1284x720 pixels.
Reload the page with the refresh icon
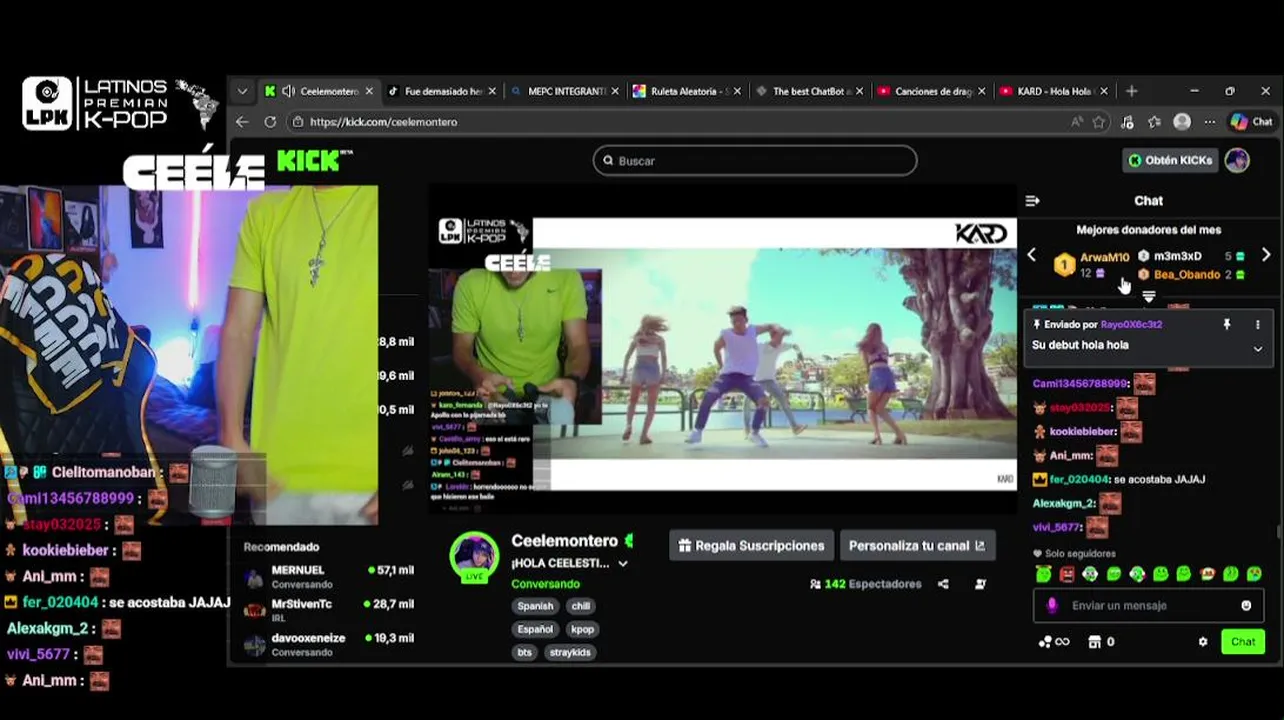point(270,122)
